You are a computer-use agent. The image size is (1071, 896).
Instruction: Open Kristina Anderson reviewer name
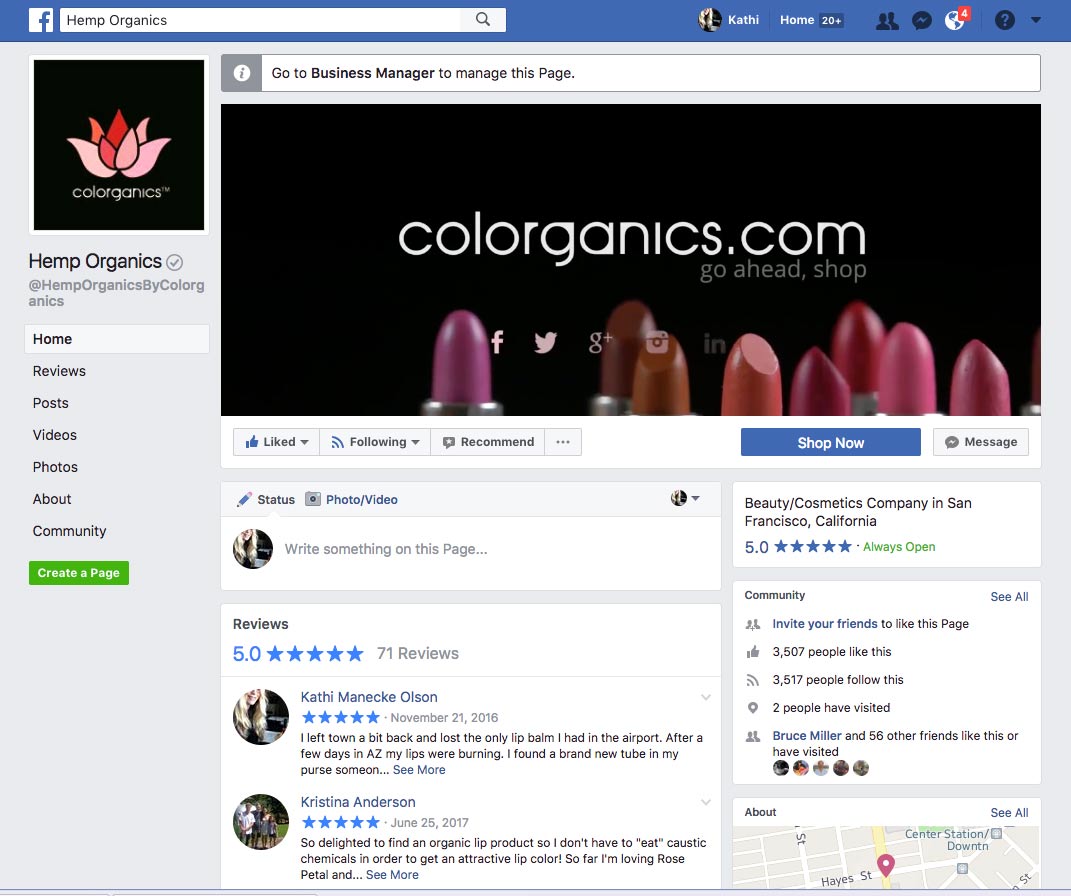(x=358, y=802)
